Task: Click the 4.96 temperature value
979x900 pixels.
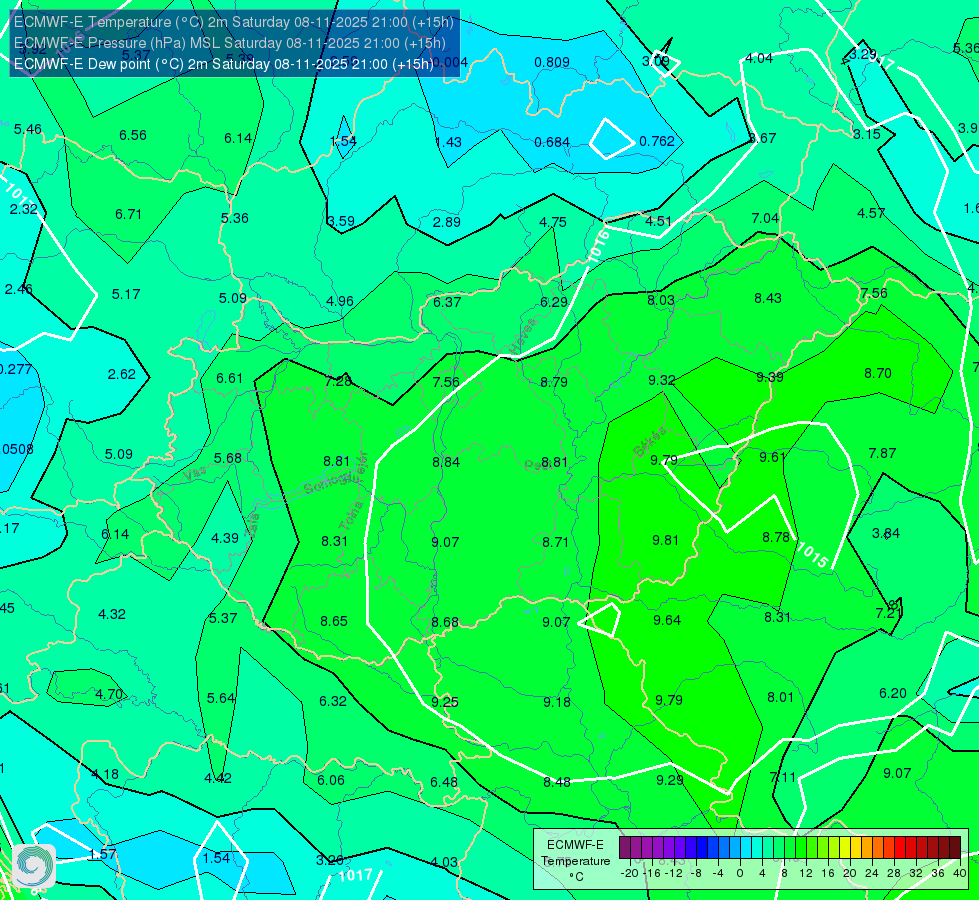Action: (340, 302)
